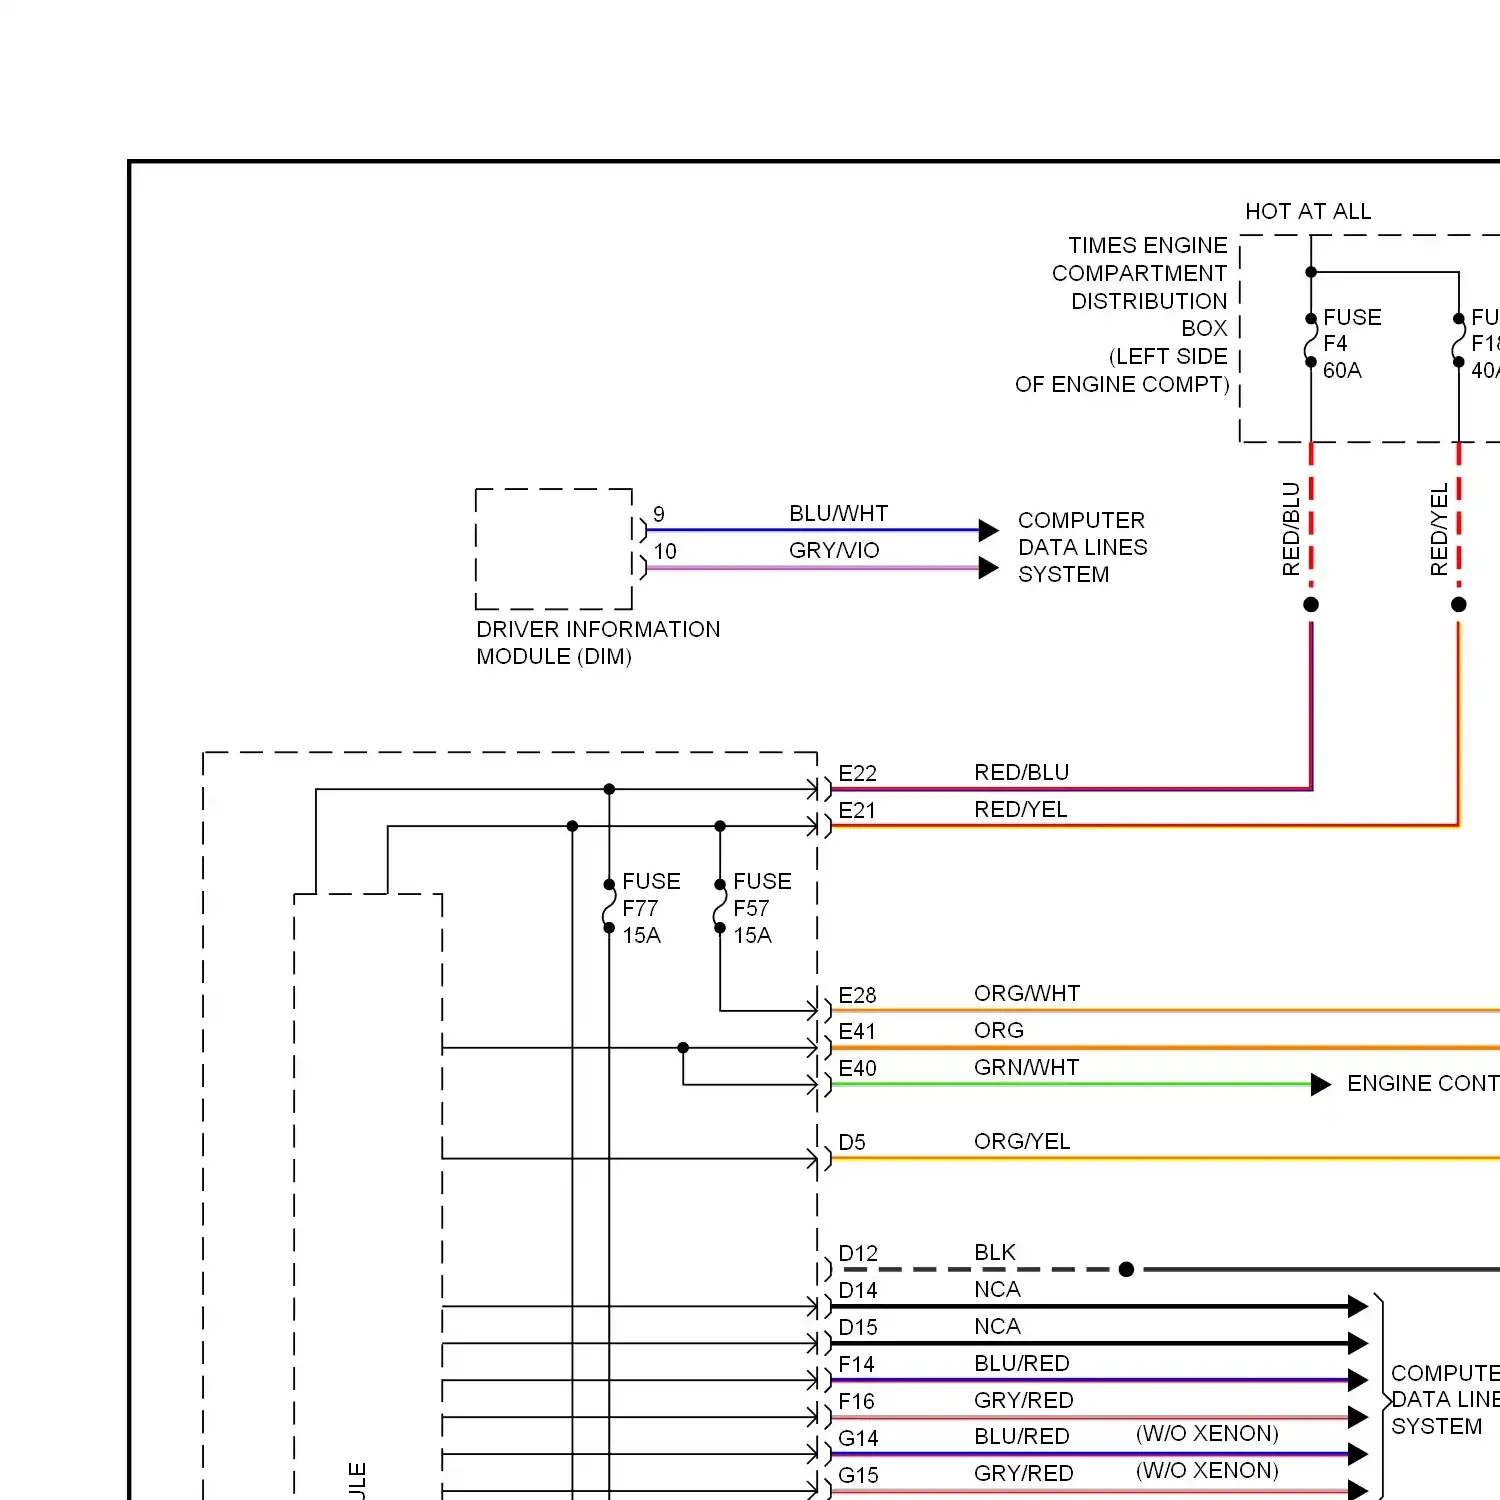
Task: Click connector pin label "G14"
Action: click(858, 1438)
